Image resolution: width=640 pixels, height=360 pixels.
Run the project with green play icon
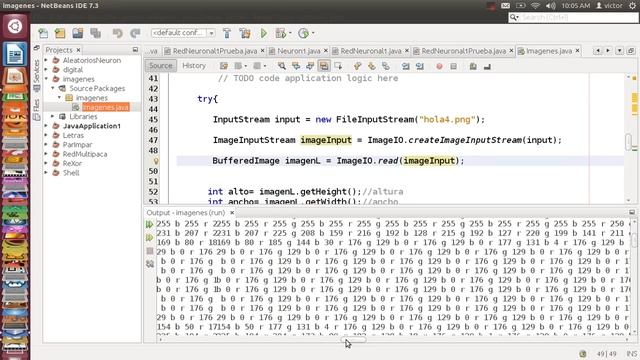(x=264, y=33)
